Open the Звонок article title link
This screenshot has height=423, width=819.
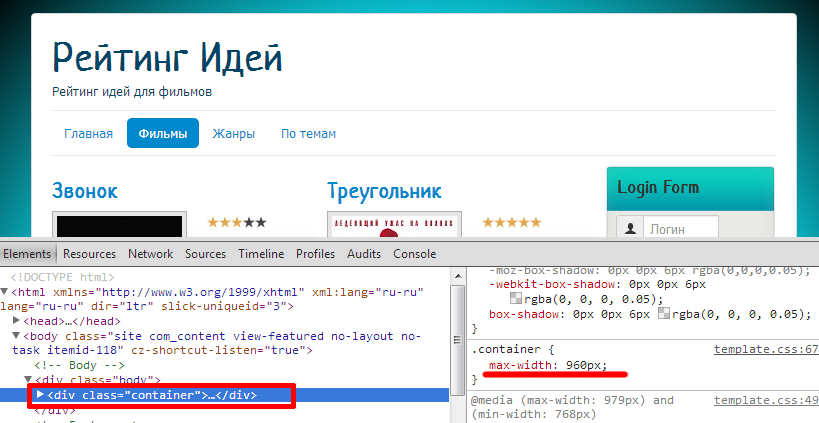coord(85,190)
